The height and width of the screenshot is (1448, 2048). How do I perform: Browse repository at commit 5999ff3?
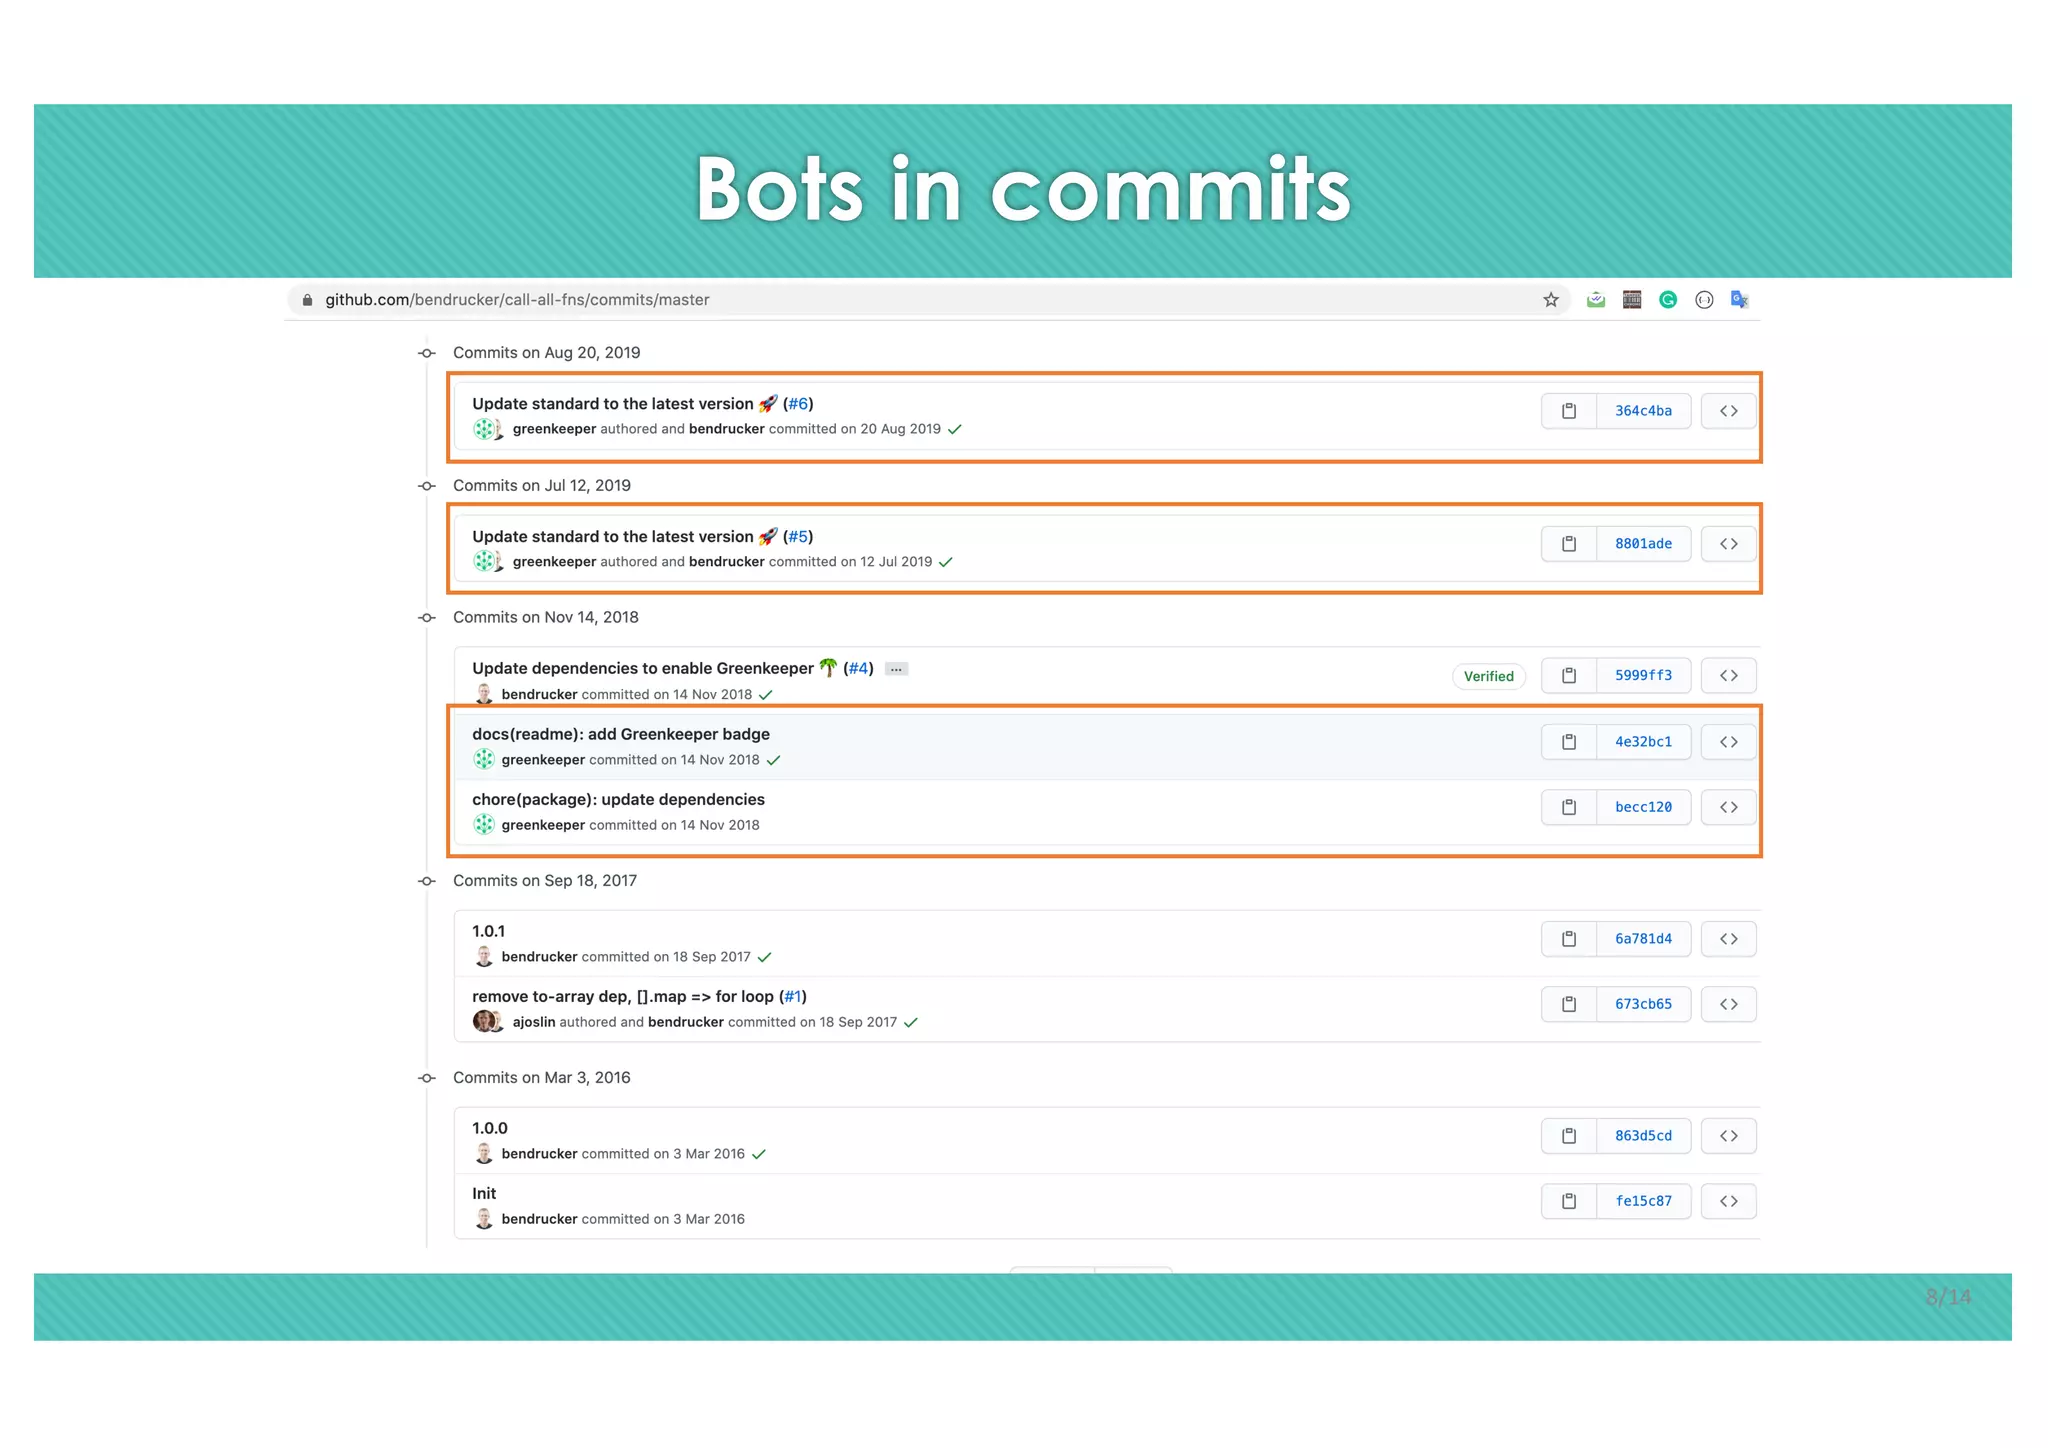point(1728,676)
